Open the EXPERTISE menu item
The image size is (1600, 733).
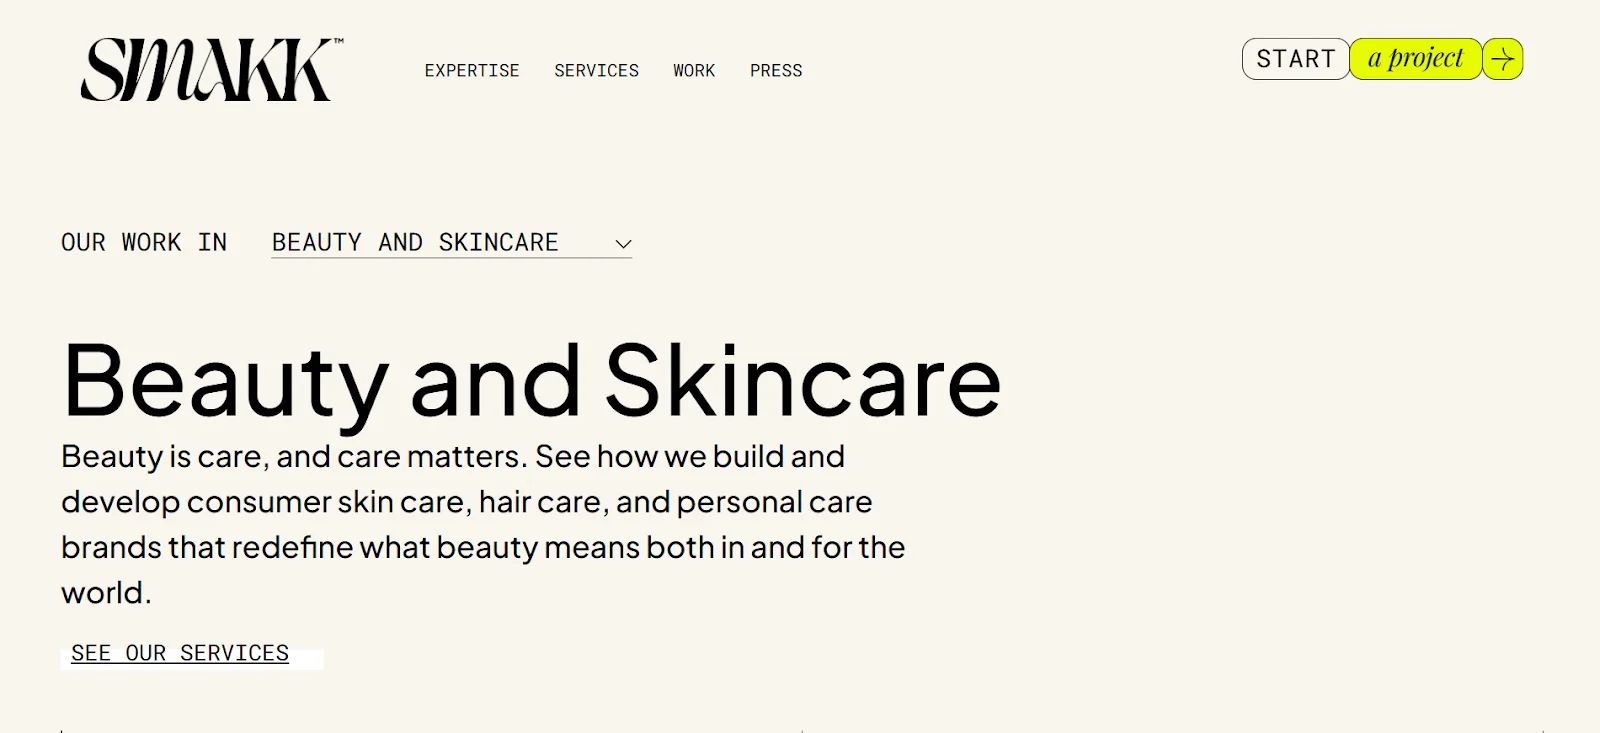click(472, 70)
